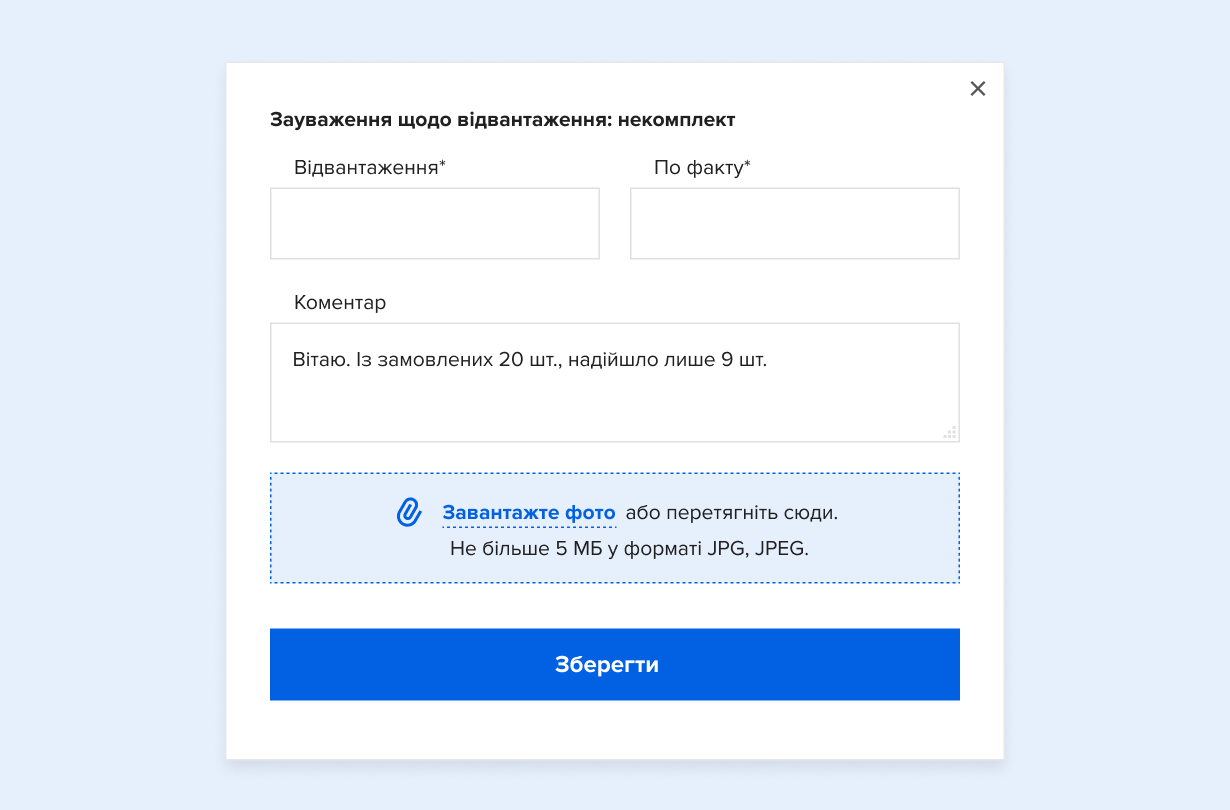Click the paperclip attachment icon
The image size is (1230, 810).
409,512
